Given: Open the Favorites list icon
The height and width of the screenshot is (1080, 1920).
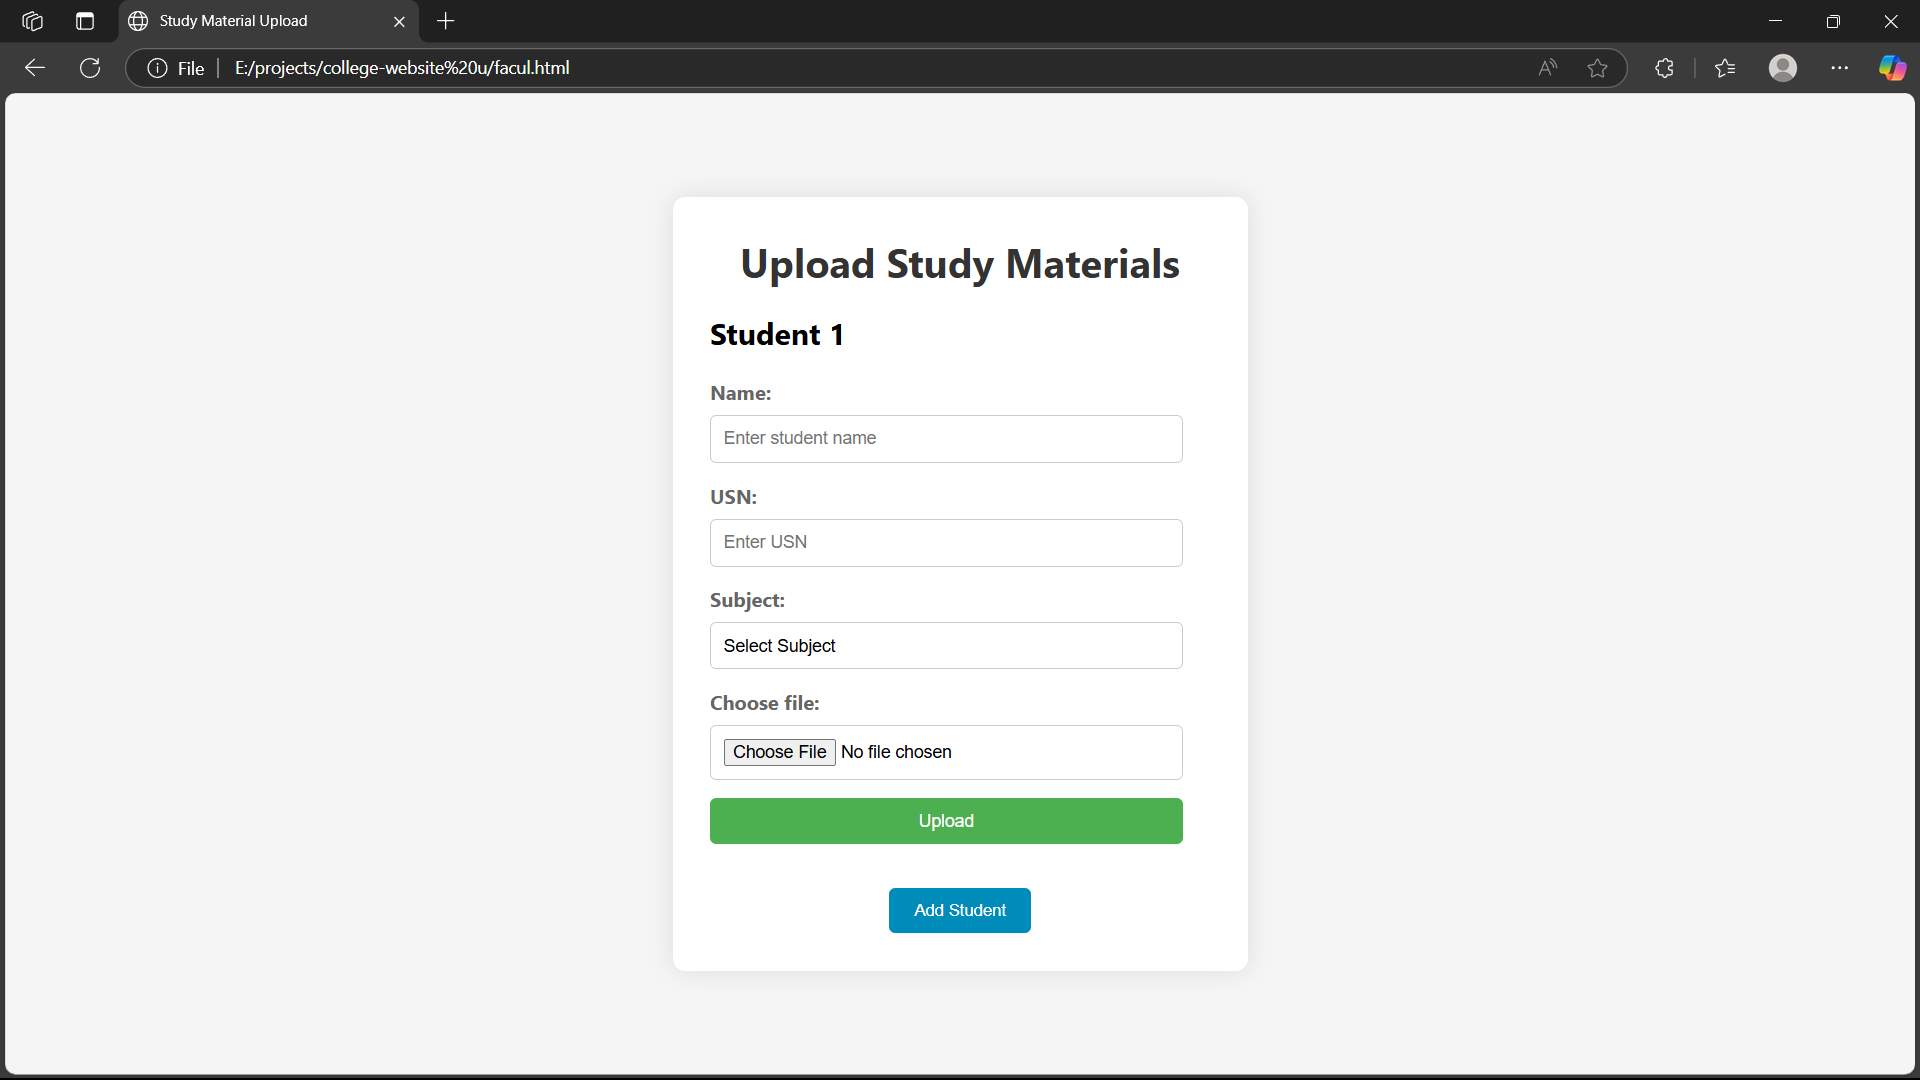Looking at the screenshot, I should (1725, 68).
